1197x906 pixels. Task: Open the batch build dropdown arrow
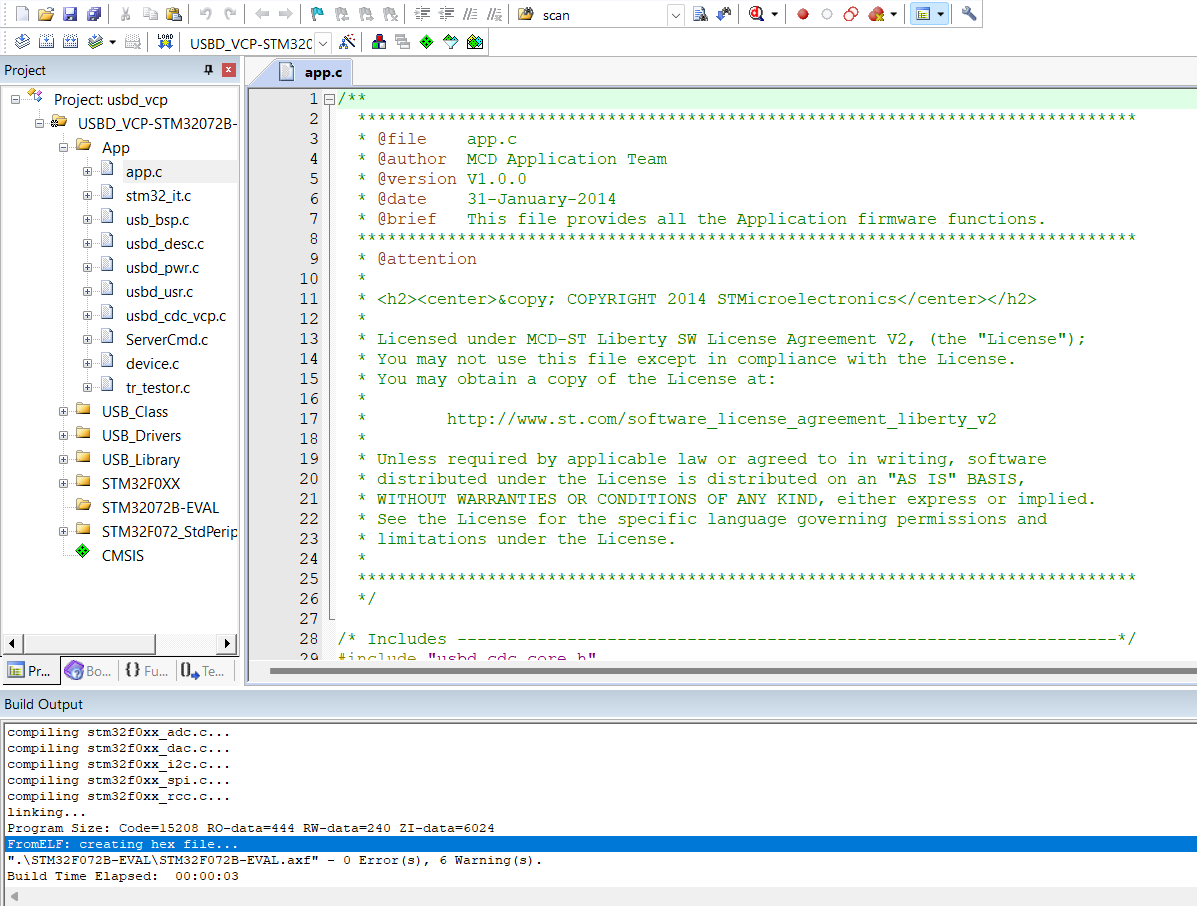coord(113,42)
